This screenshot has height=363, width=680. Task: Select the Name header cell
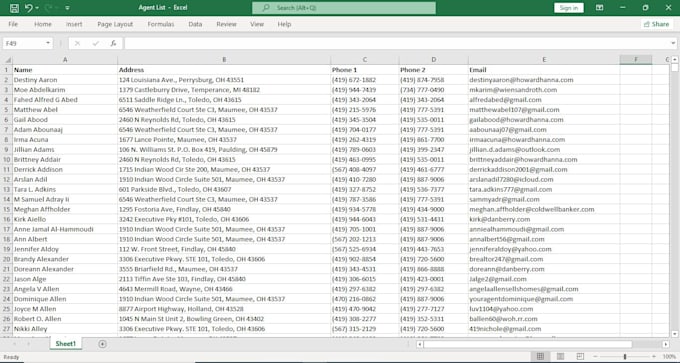[65, 70]
